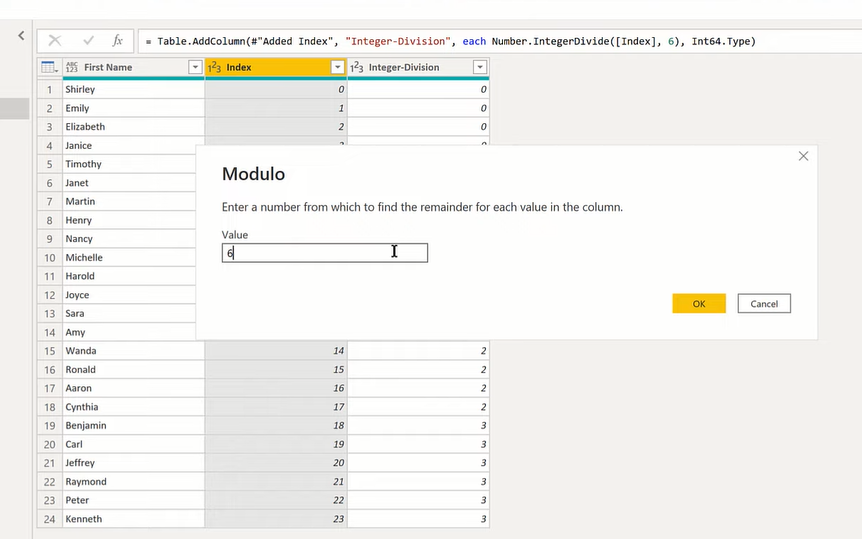Viewport: 862px width, 539px height.
Task: Click the Modulo Value input field
Action: click(x=325, y=253)
